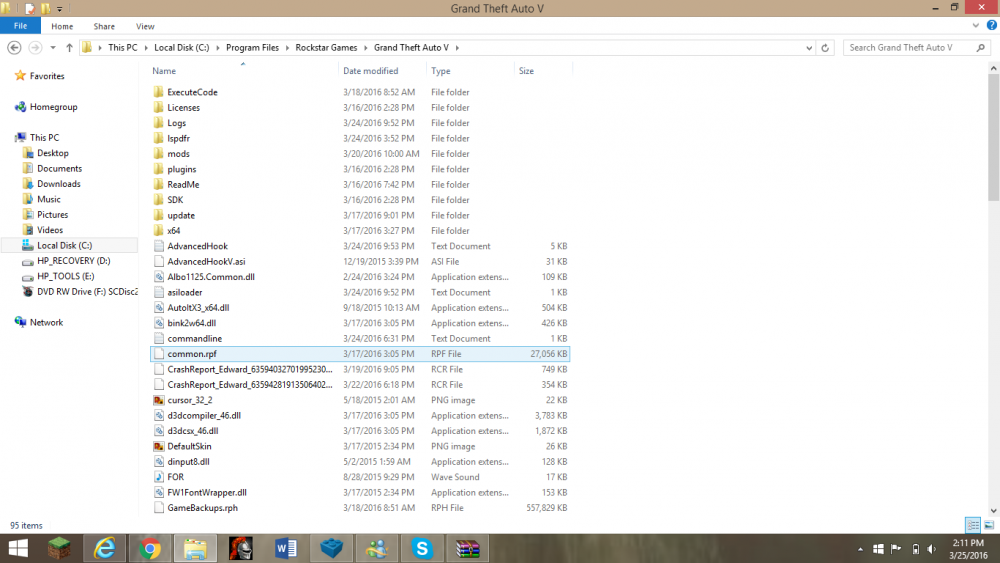Go back to previous folder
Image resolution: width=1000 pixels, height=563 pixels.
click(14, 48)
